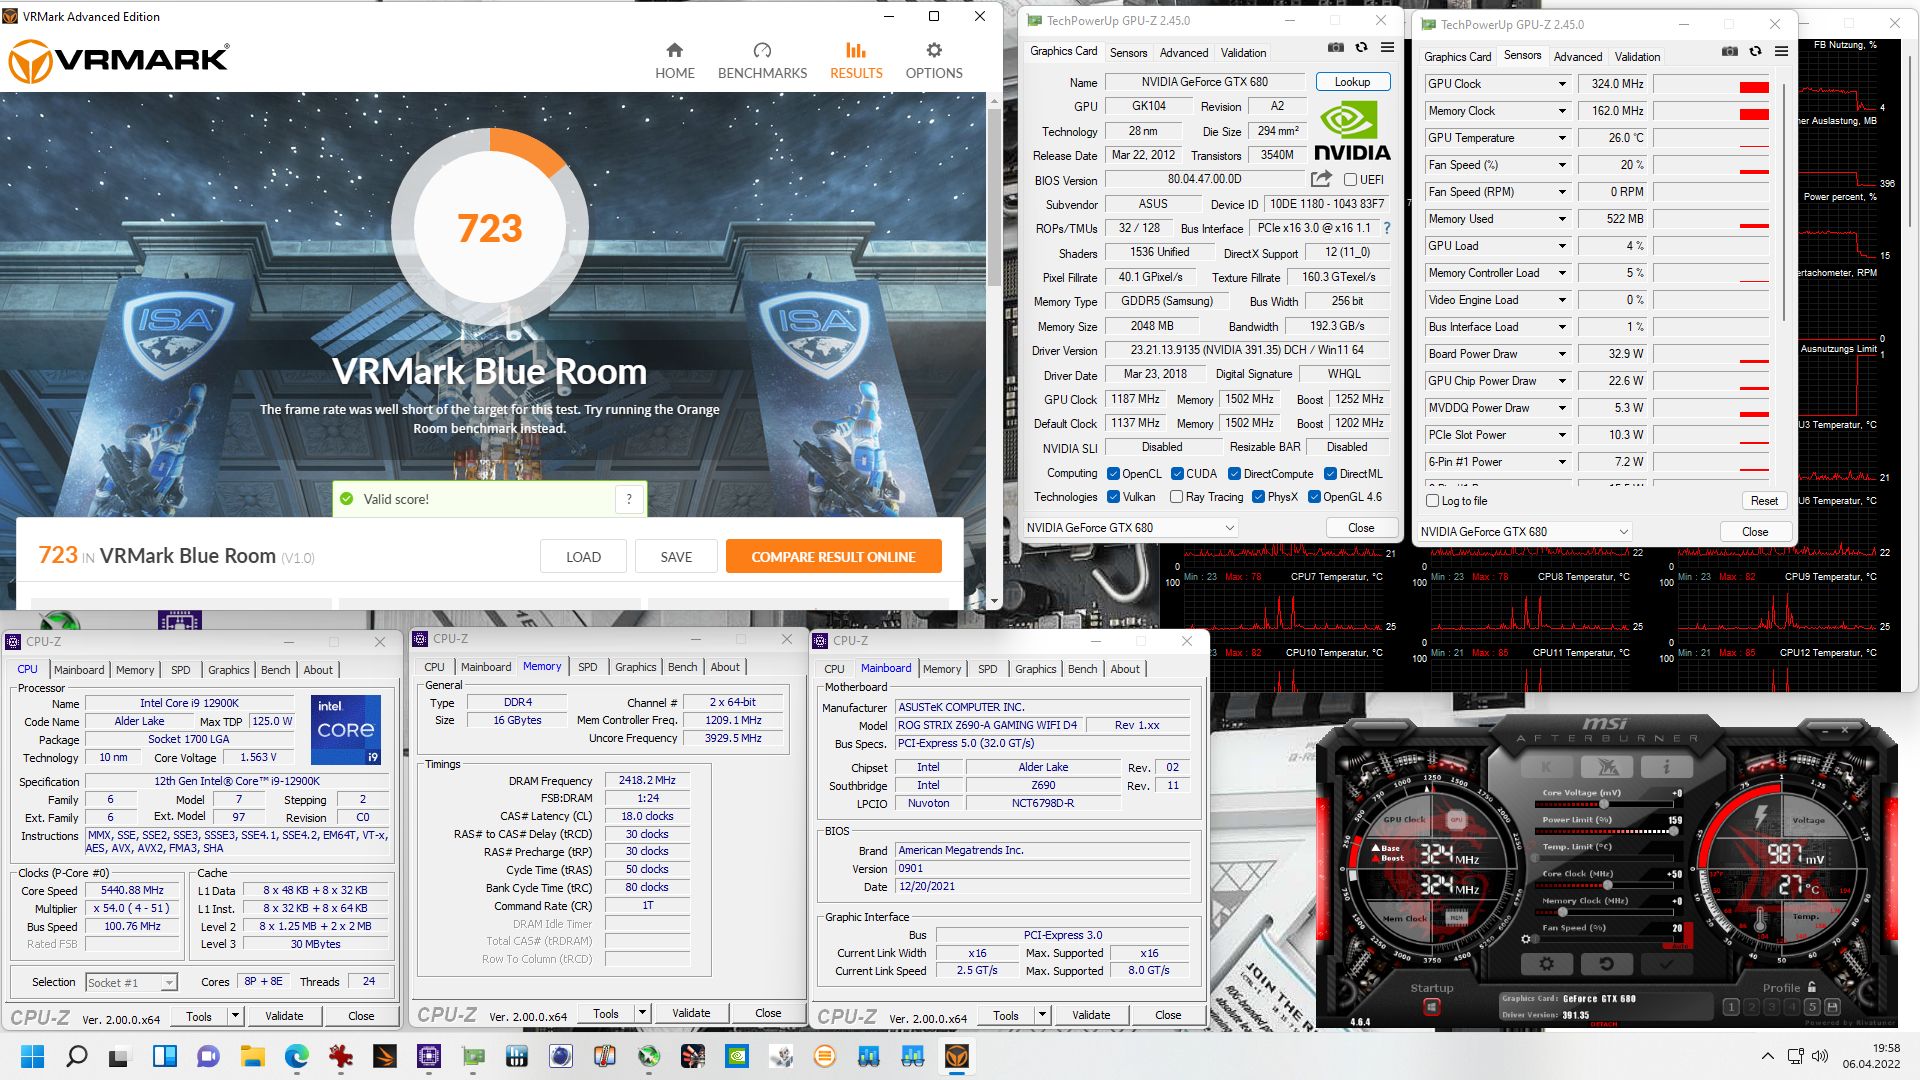This screenshot has height=1080, width=1920.
Task: Open hamburger menu in GPU-Z Sensors window
Action: click(1781, 52)
